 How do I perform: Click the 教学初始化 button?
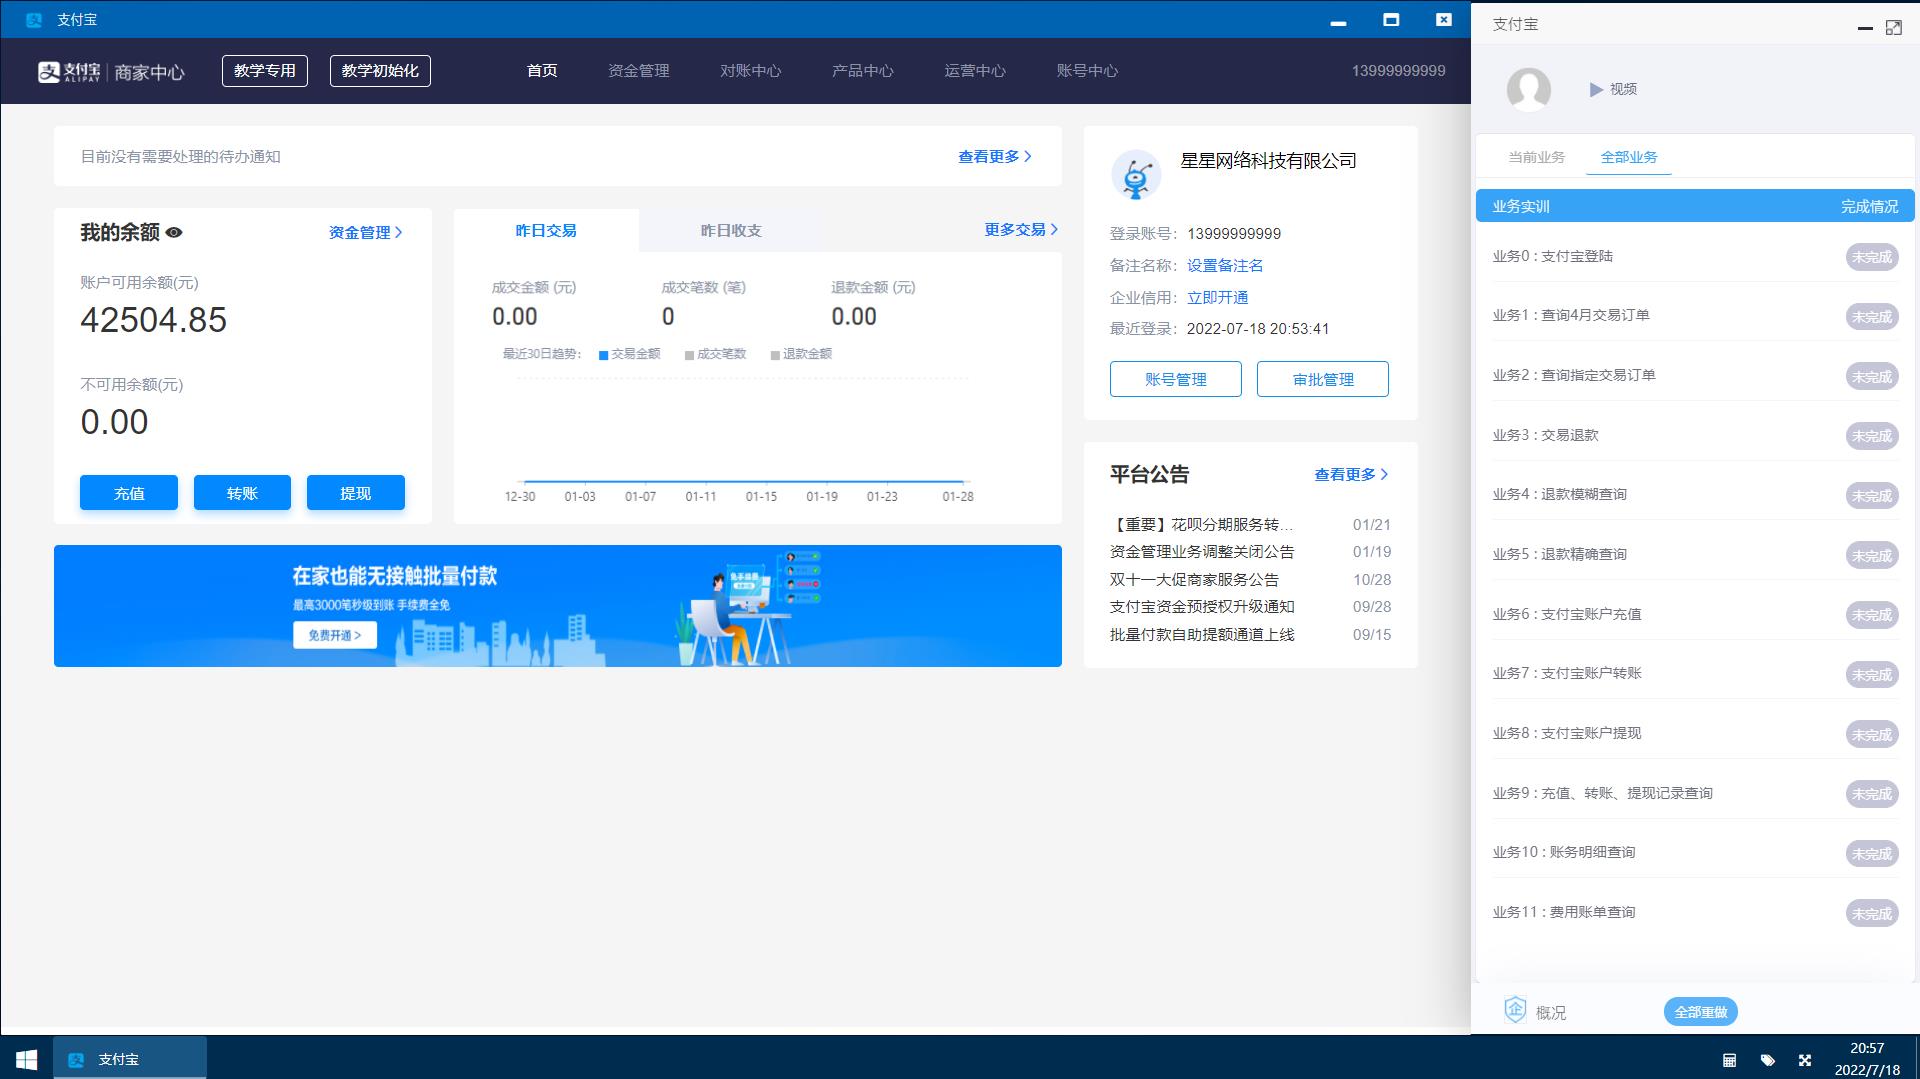tap(380, 71)
